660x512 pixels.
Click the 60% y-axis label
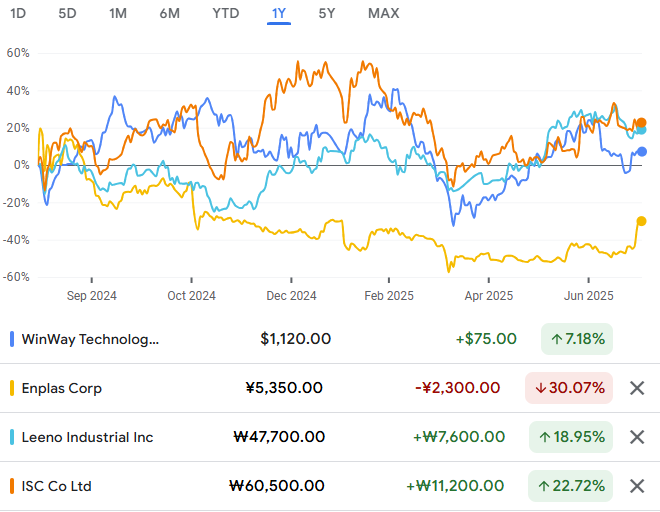[x=18, y=53]
